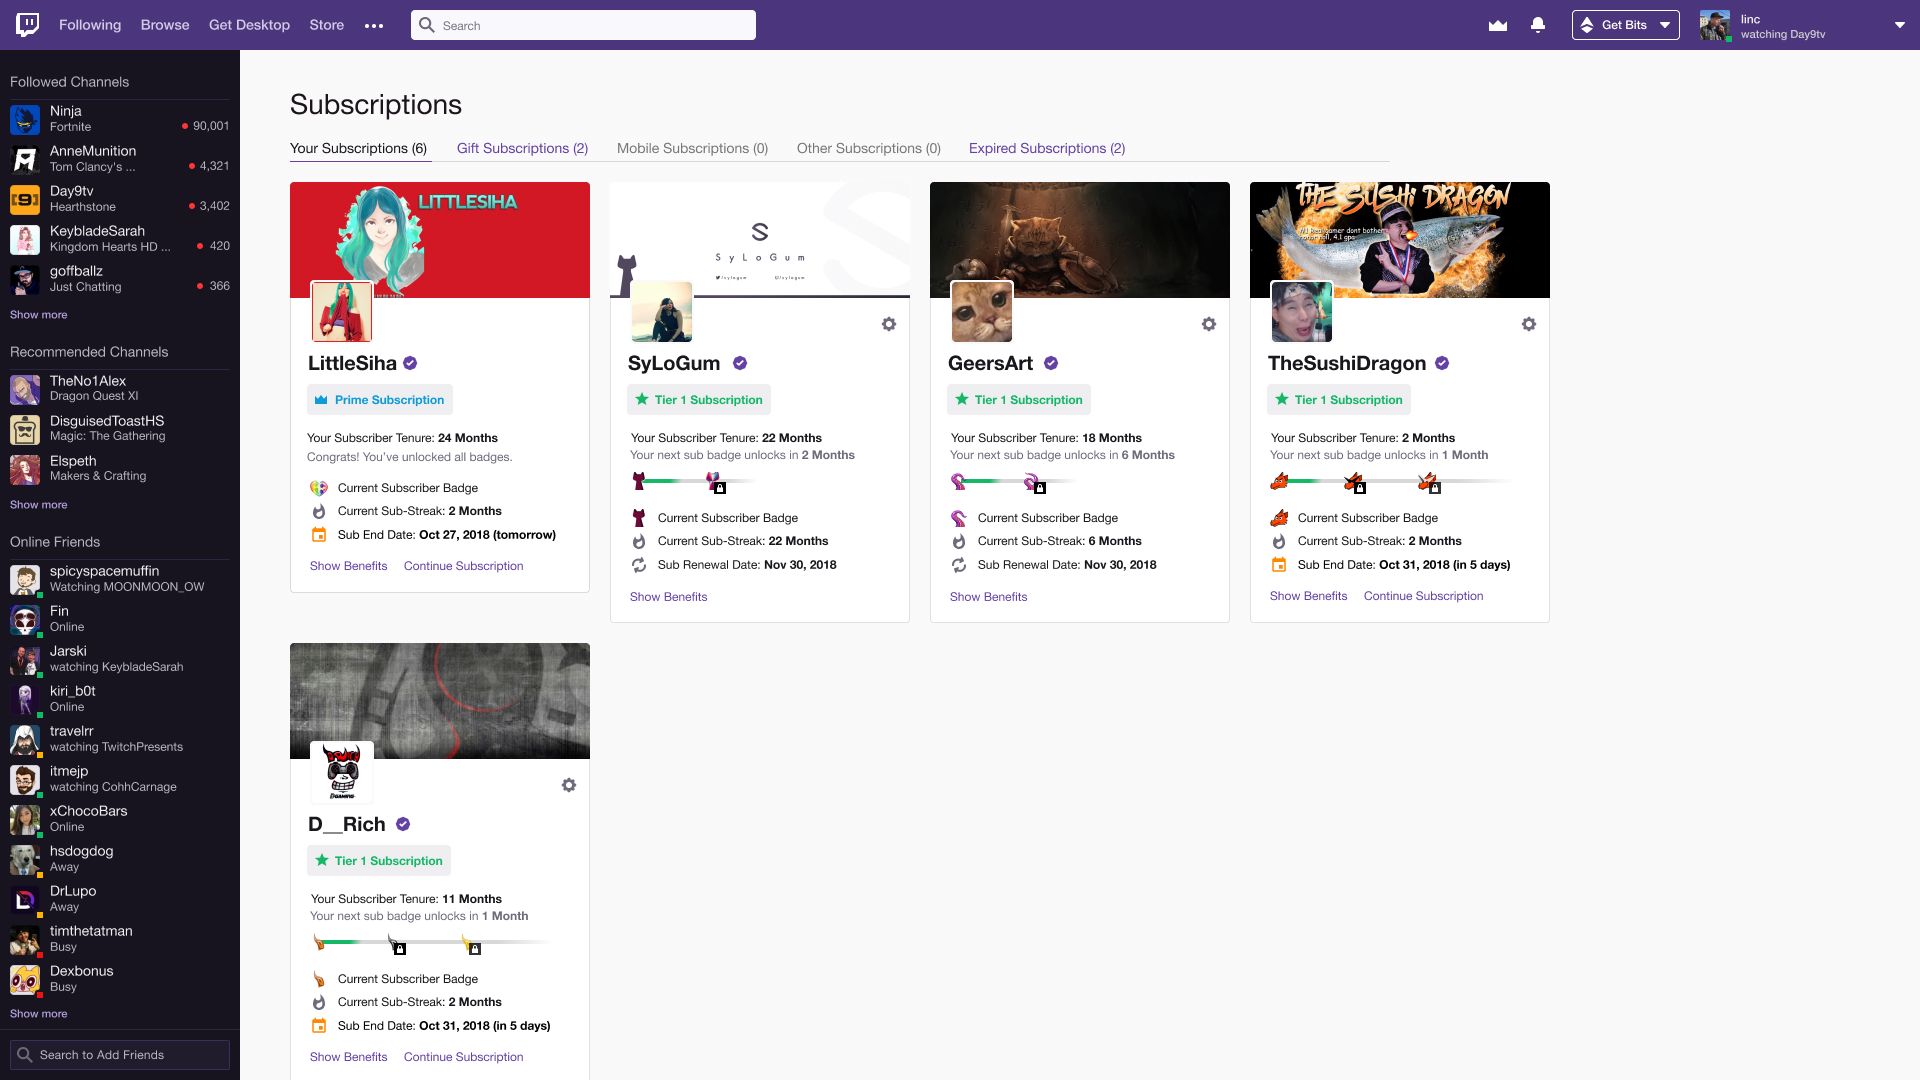
Task: Open the Get Bits dropdown
Action: point(1626,25)
